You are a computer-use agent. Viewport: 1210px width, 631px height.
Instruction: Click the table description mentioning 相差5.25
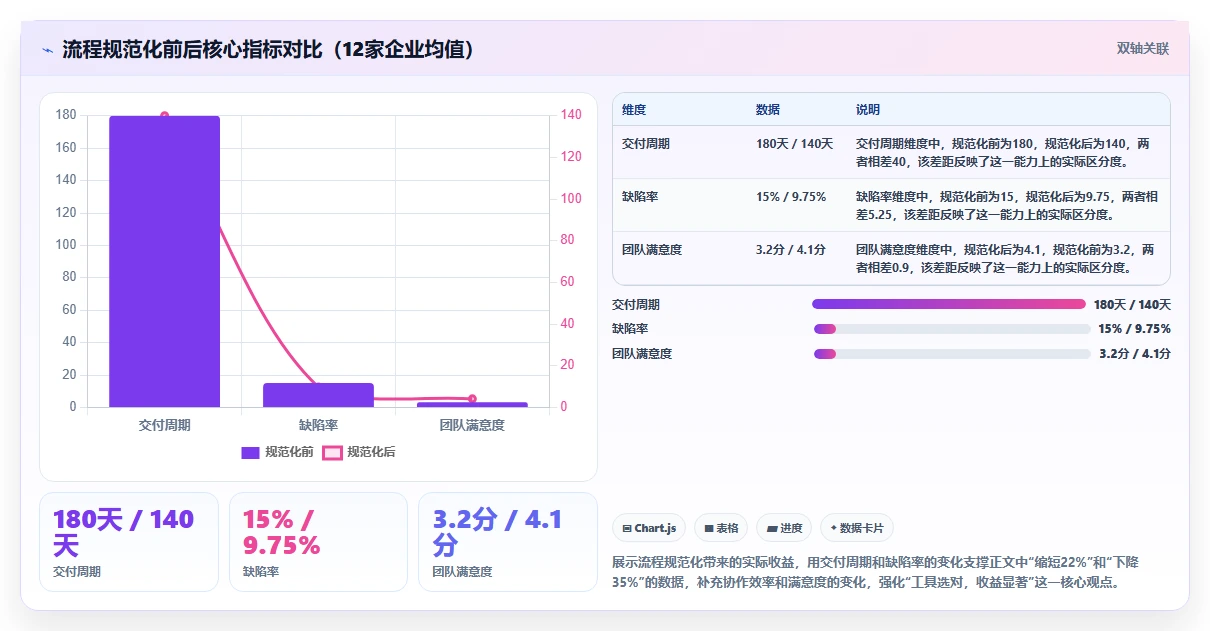(1009, 205)
